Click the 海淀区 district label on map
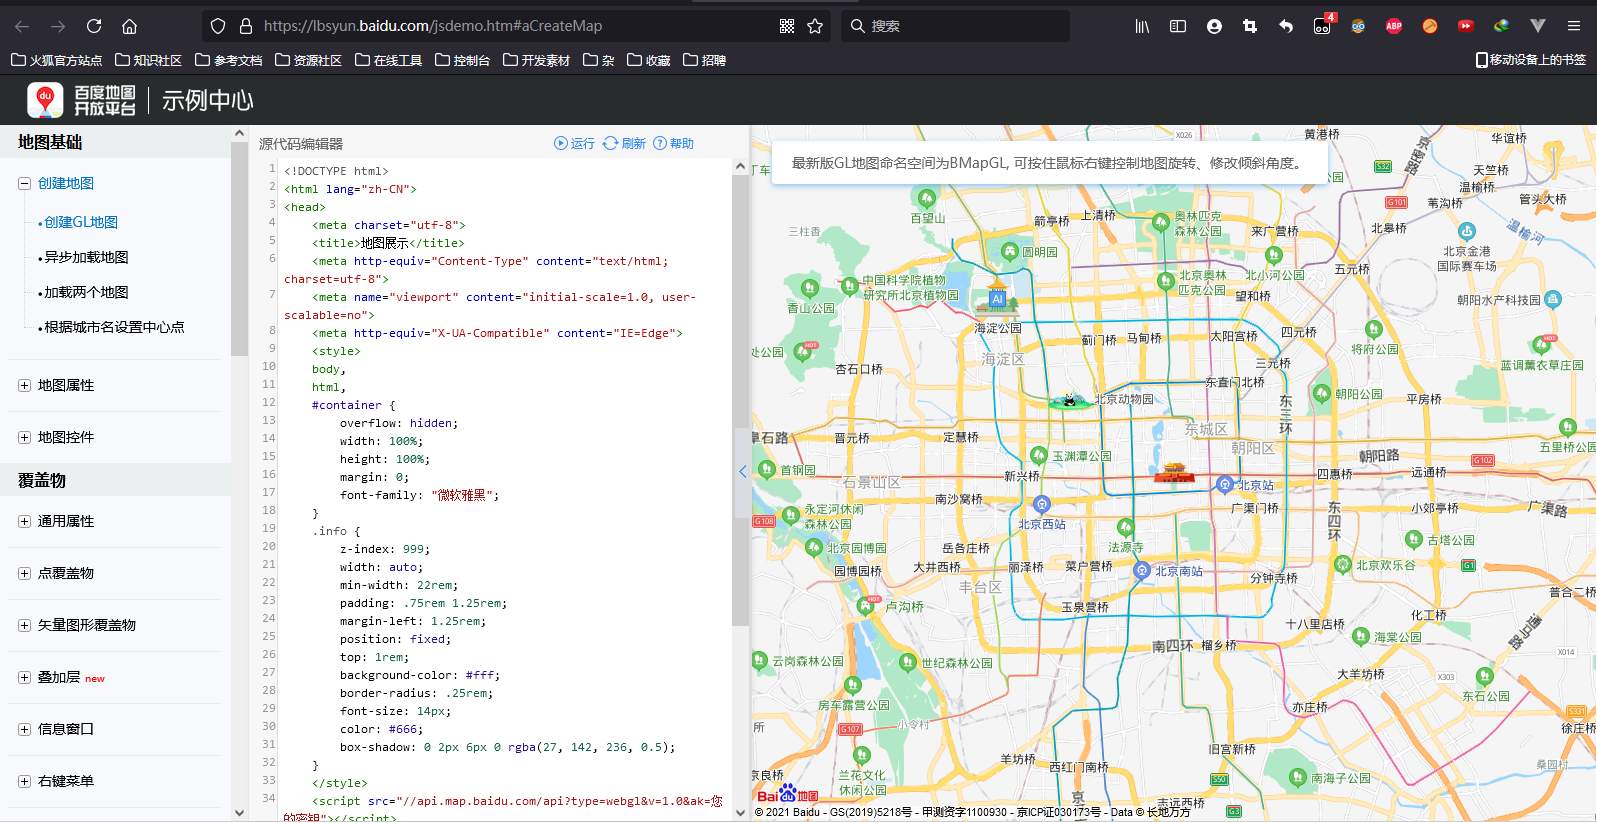This screenshot has width=1597, height=822. (x=1003, y=359)
